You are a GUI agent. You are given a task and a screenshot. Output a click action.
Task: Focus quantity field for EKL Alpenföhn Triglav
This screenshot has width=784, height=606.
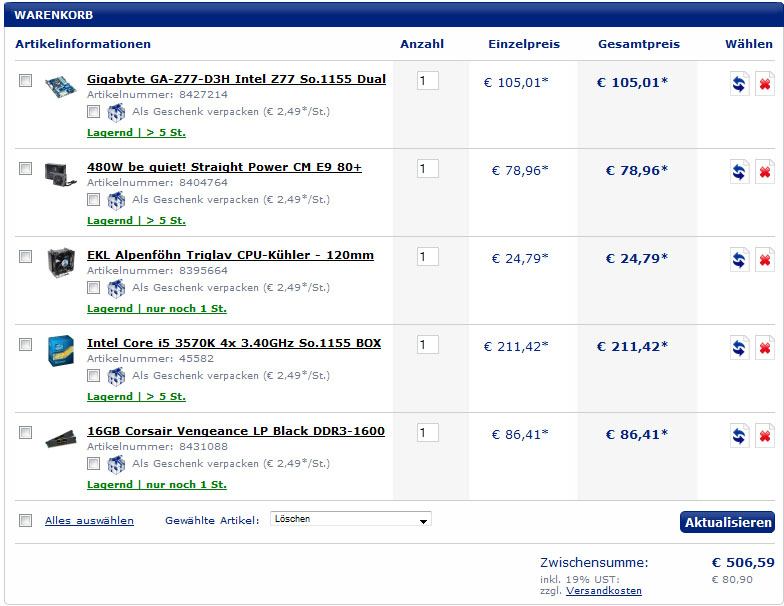coord(428,256)
